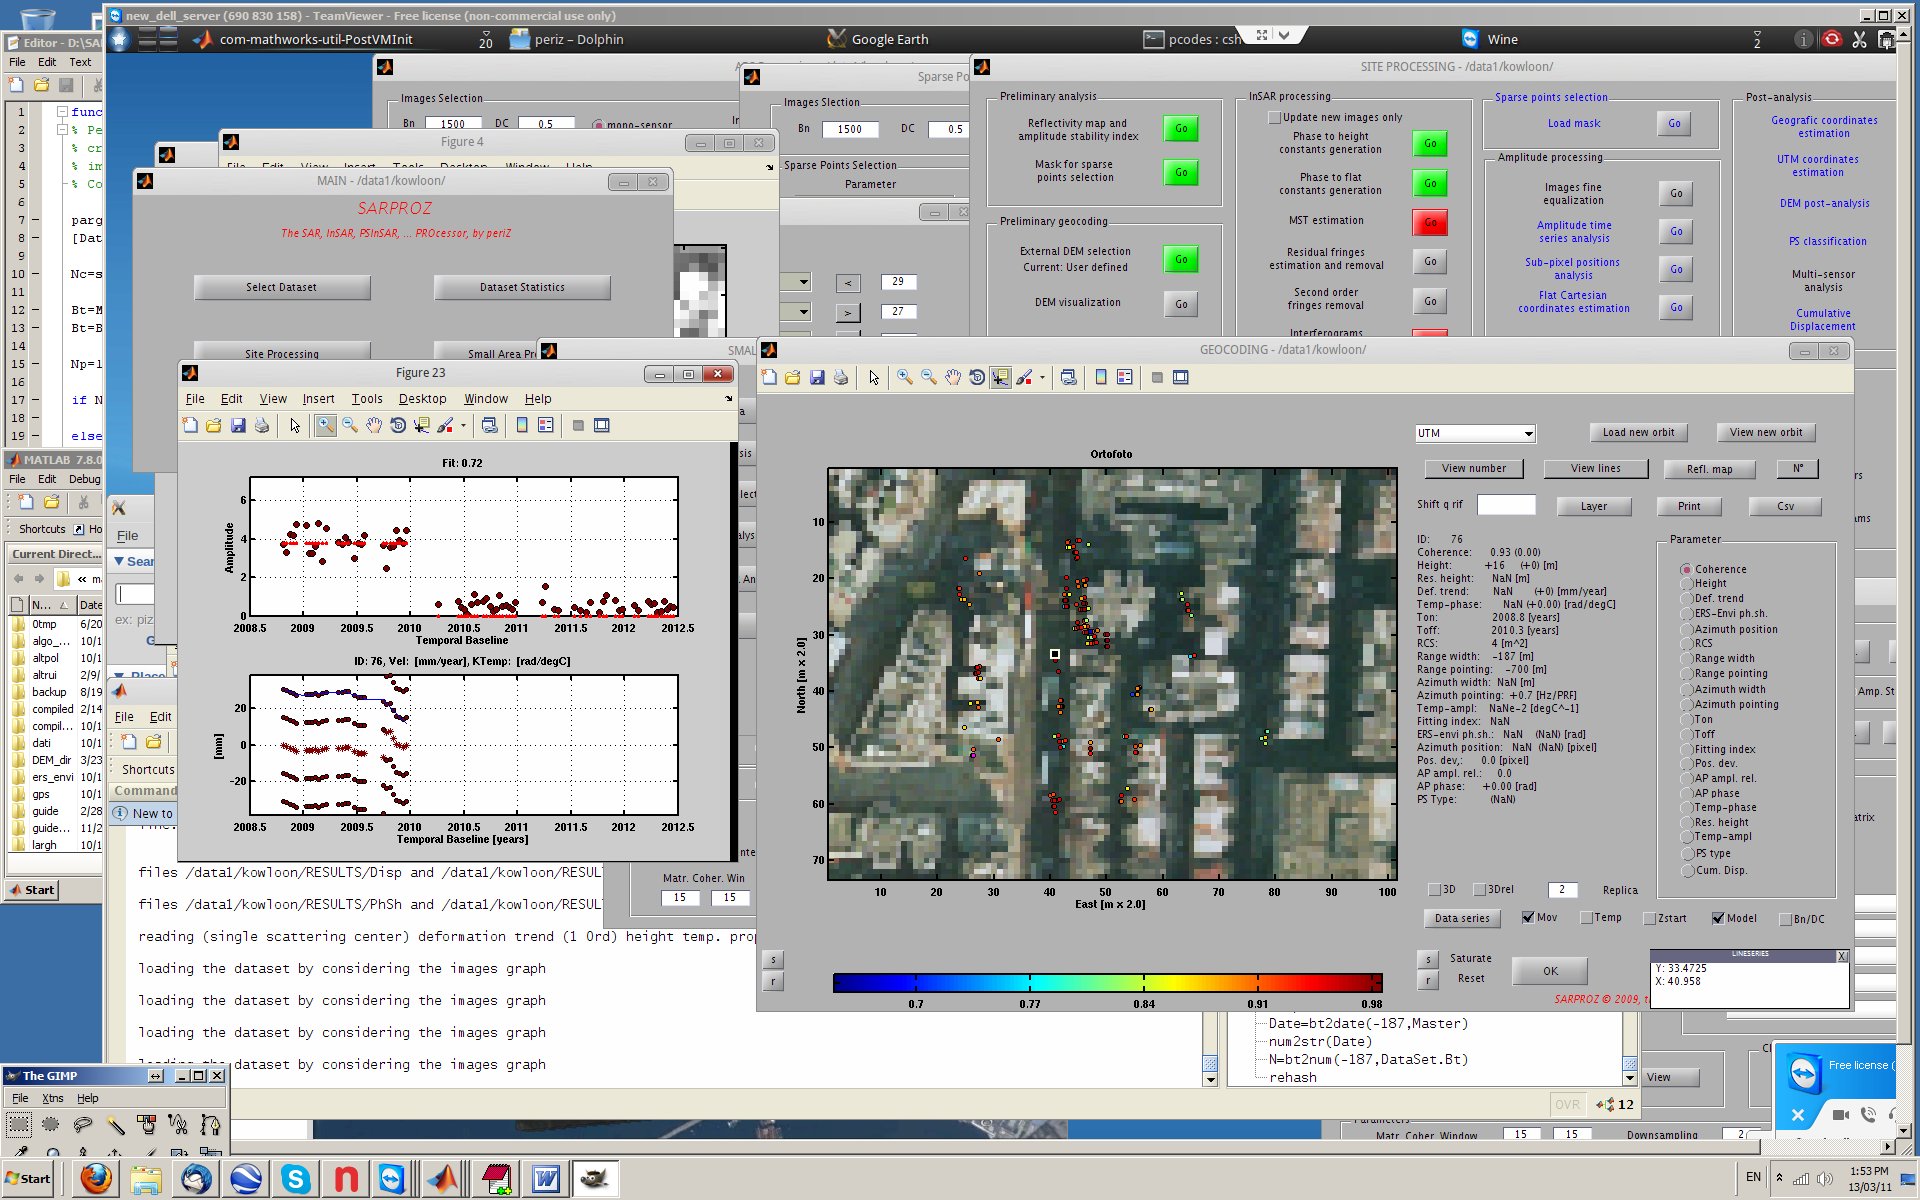Enable the 3D checkbox
This screenshot has height=1200, width=1920.
(x=1435, y=890)
